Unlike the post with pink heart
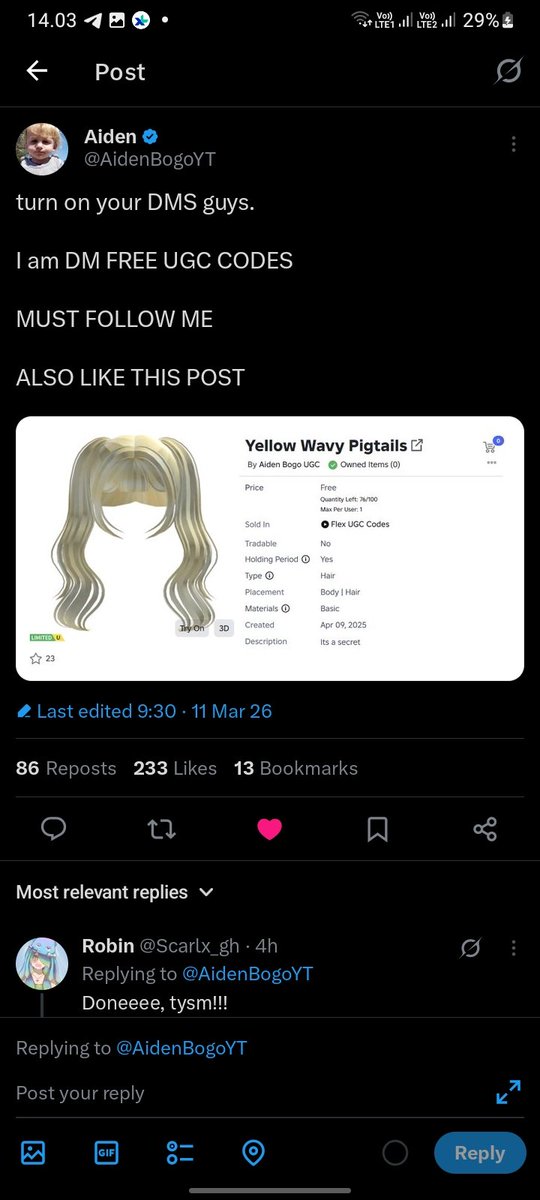 click(269, 829)
